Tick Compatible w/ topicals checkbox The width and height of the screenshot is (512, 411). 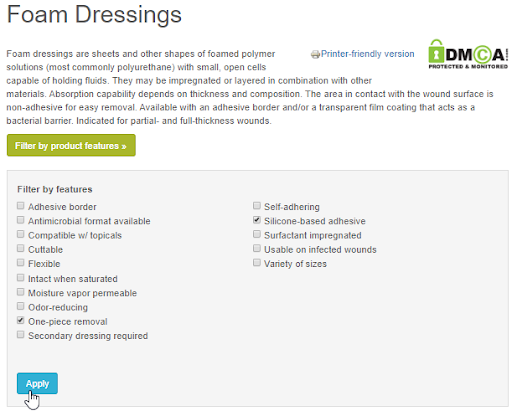tap(21, 234)
